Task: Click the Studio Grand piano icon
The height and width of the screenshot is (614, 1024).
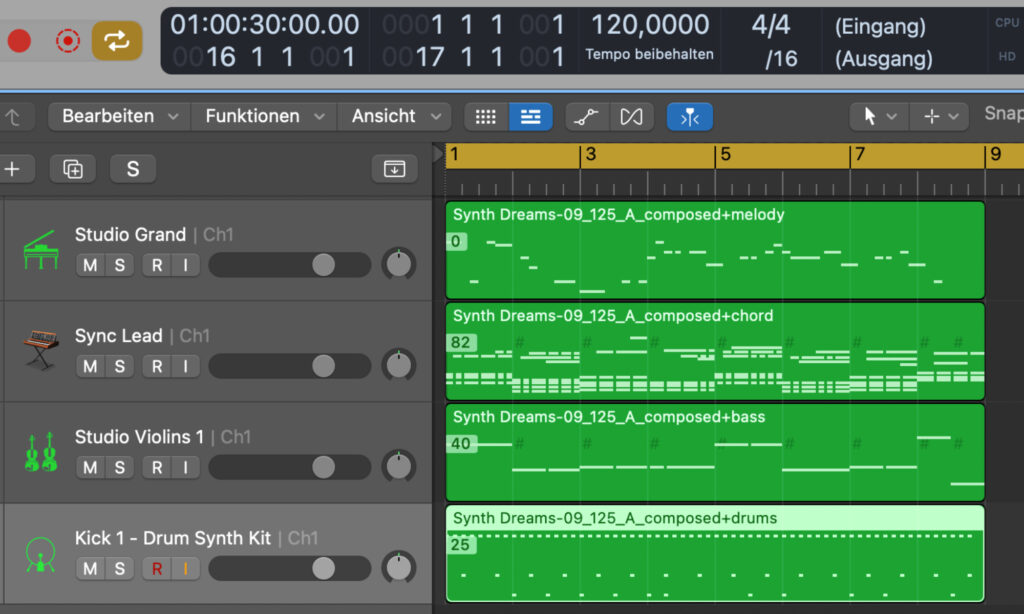Action: click(x=40, y=250)
